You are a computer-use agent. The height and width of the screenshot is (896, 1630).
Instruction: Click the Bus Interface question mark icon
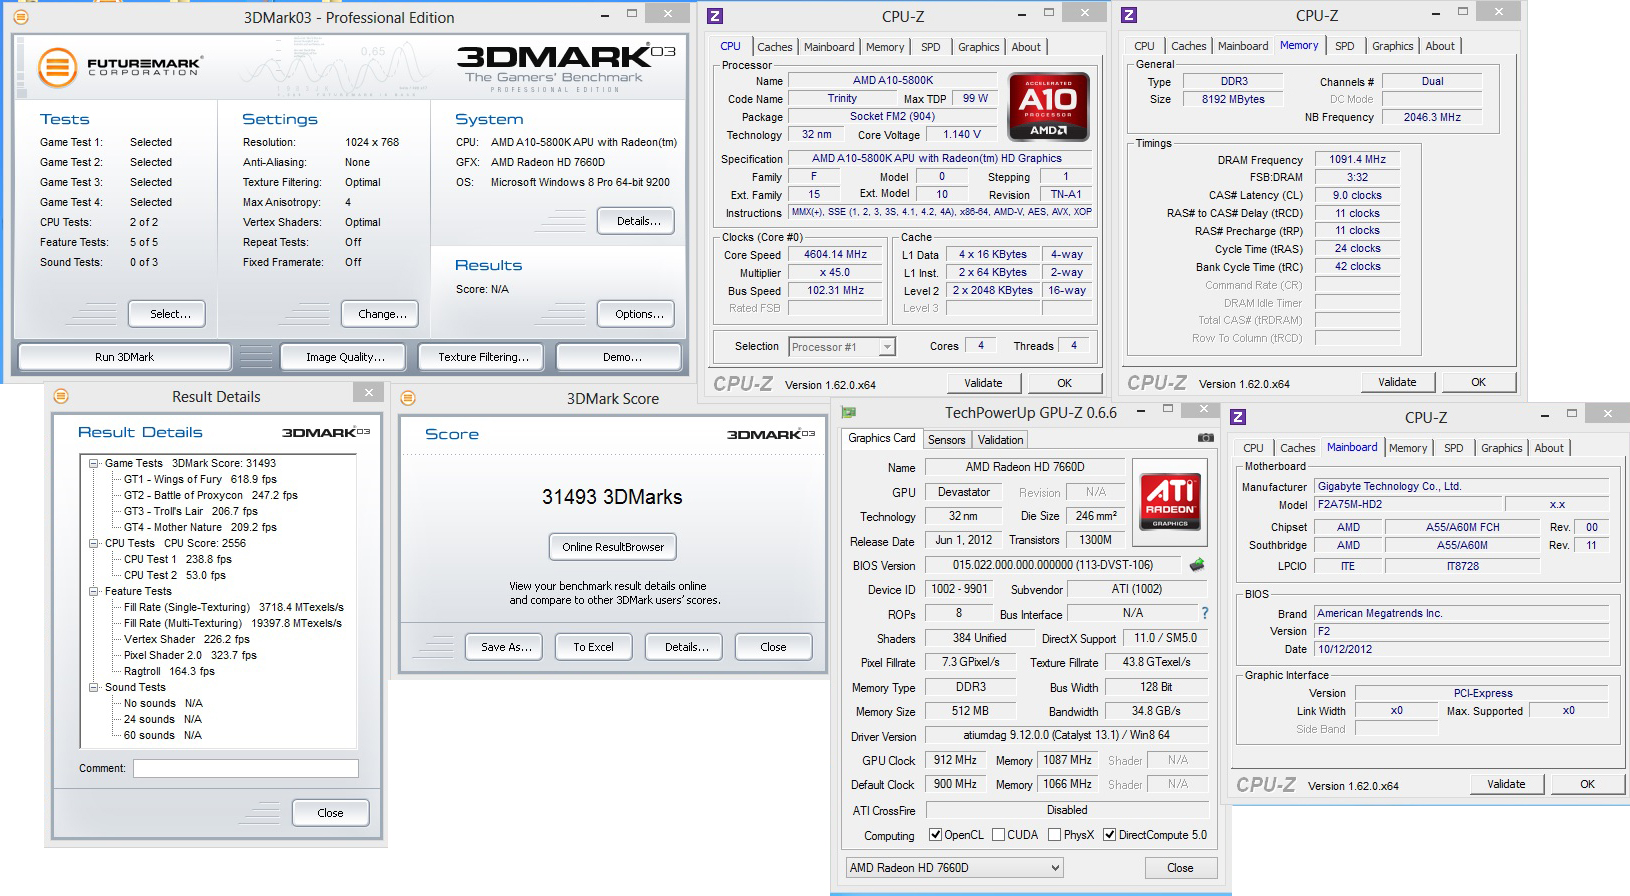pos(1205,613)
